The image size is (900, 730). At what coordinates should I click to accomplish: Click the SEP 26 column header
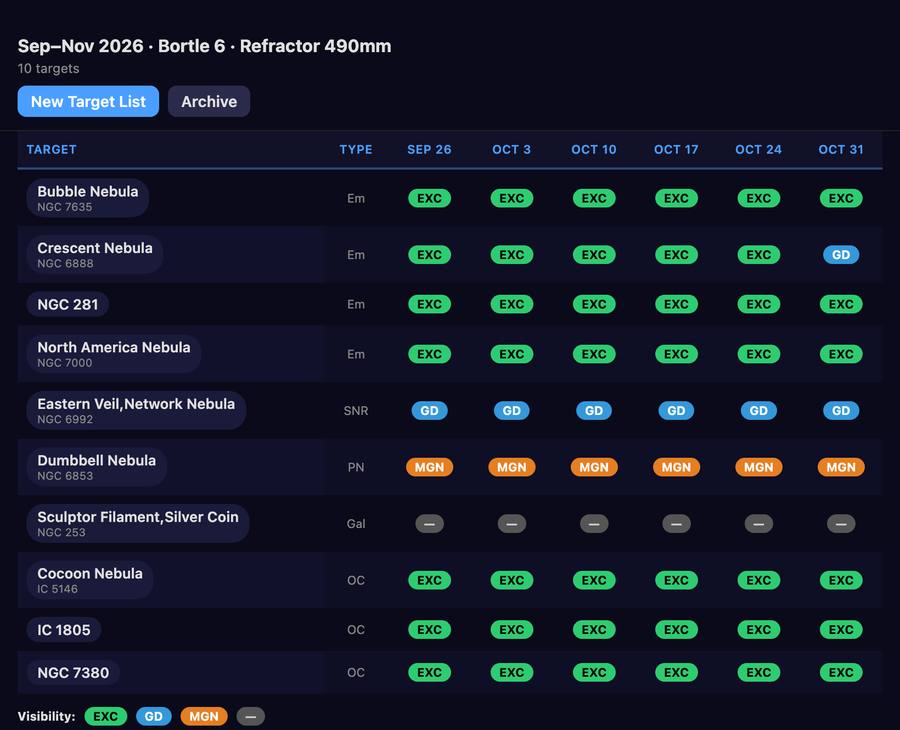coord(429,150)
